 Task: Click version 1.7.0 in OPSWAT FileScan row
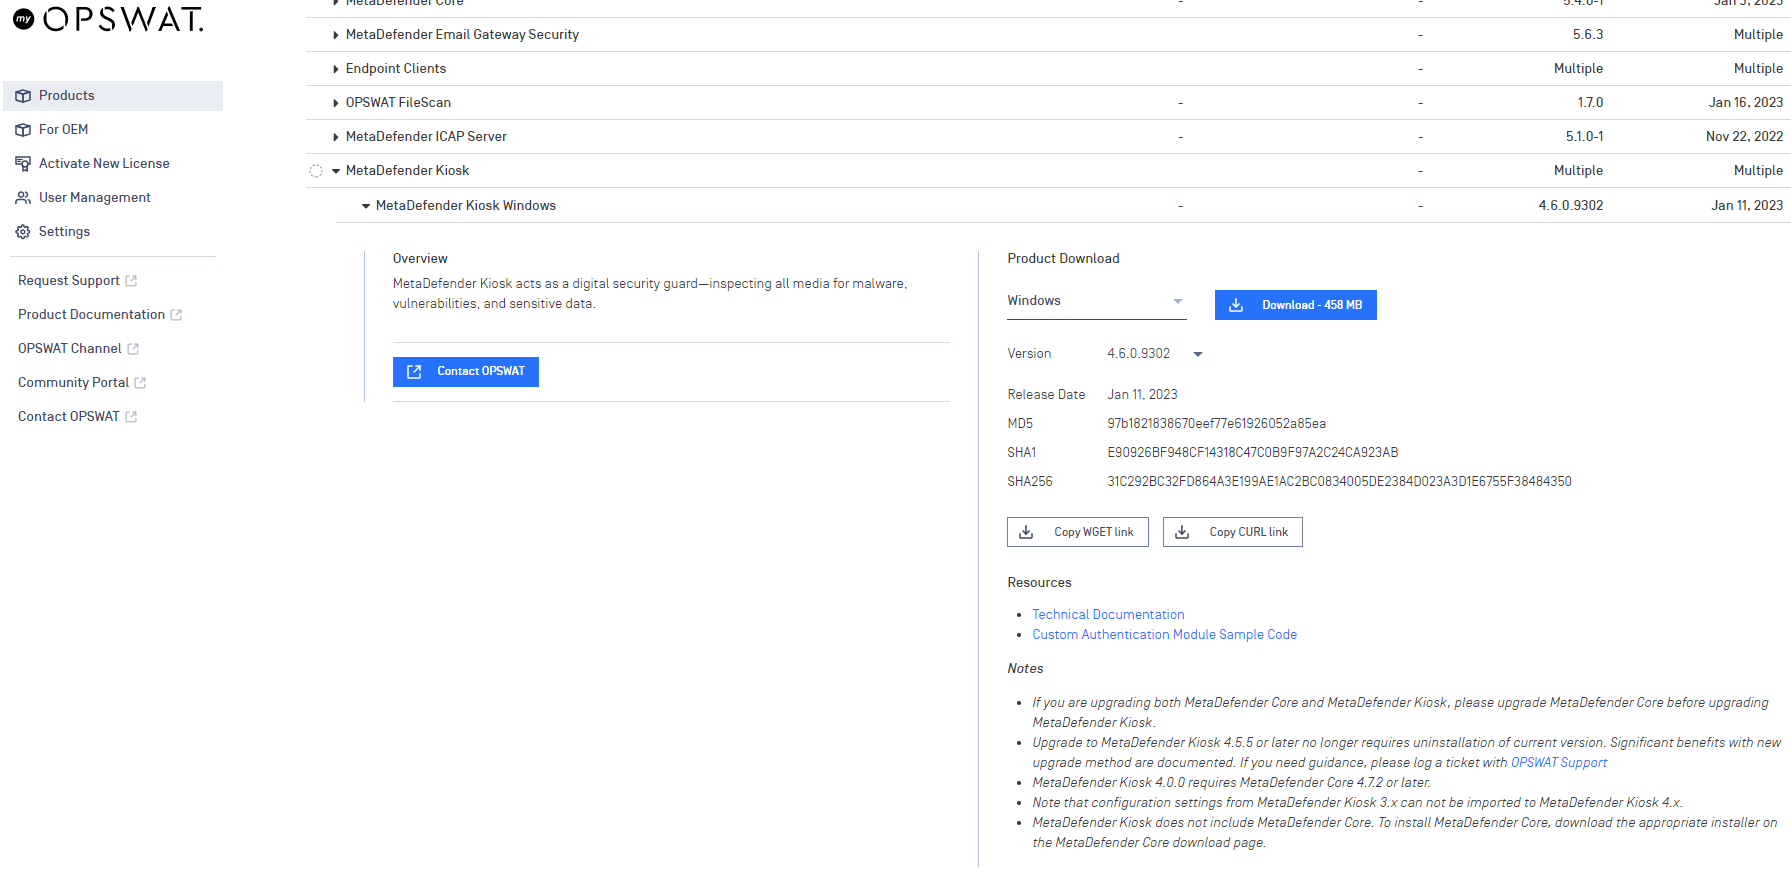(1590, 103)
